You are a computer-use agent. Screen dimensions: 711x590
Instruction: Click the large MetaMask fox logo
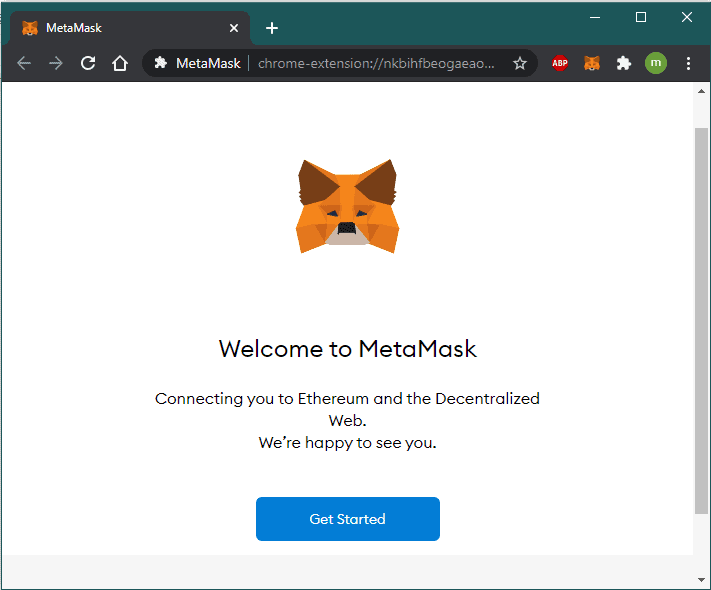347,206
